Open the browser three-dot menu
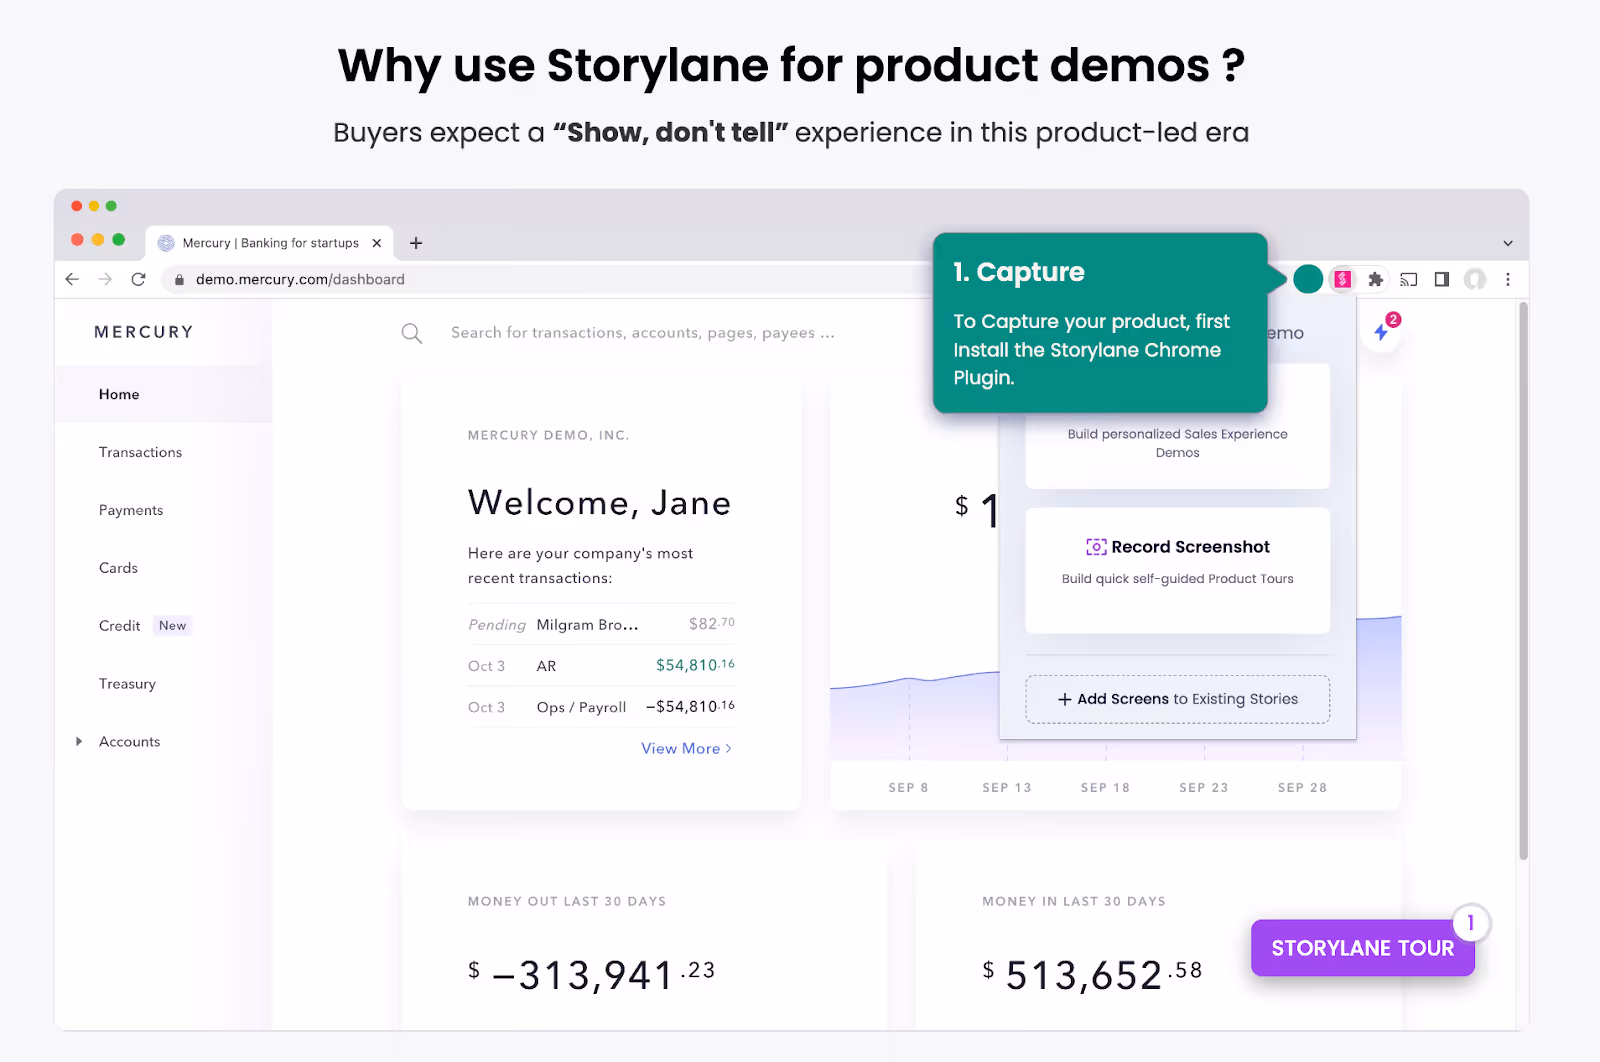 pos(1508,280)
